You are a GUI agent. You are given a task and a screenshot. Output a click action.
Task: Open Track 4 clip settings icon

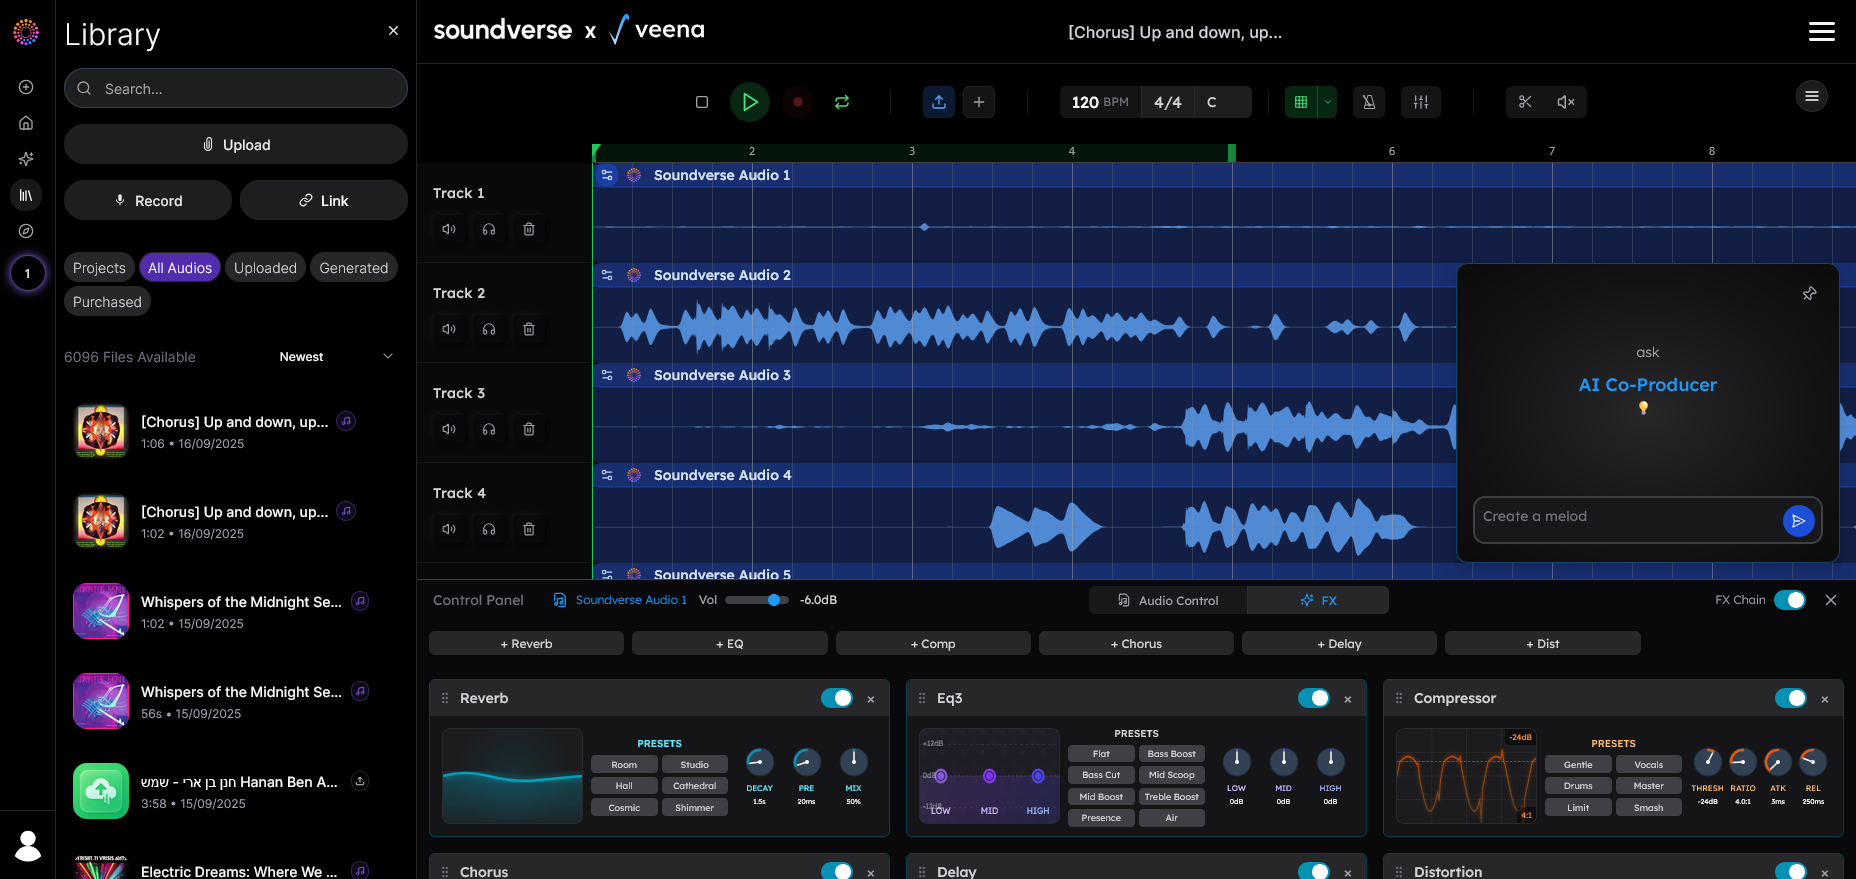tap(607, 475)
